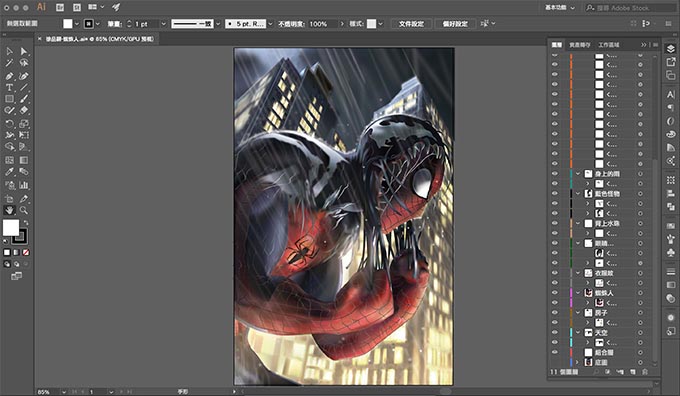Set paint mode to None button

pos(26,252)
